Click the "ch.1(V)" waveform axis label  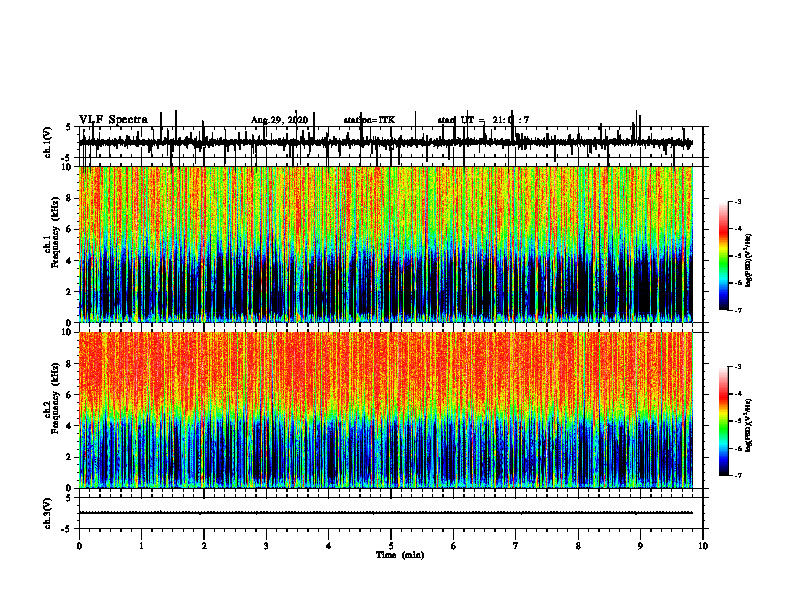[x=48, y=142]
